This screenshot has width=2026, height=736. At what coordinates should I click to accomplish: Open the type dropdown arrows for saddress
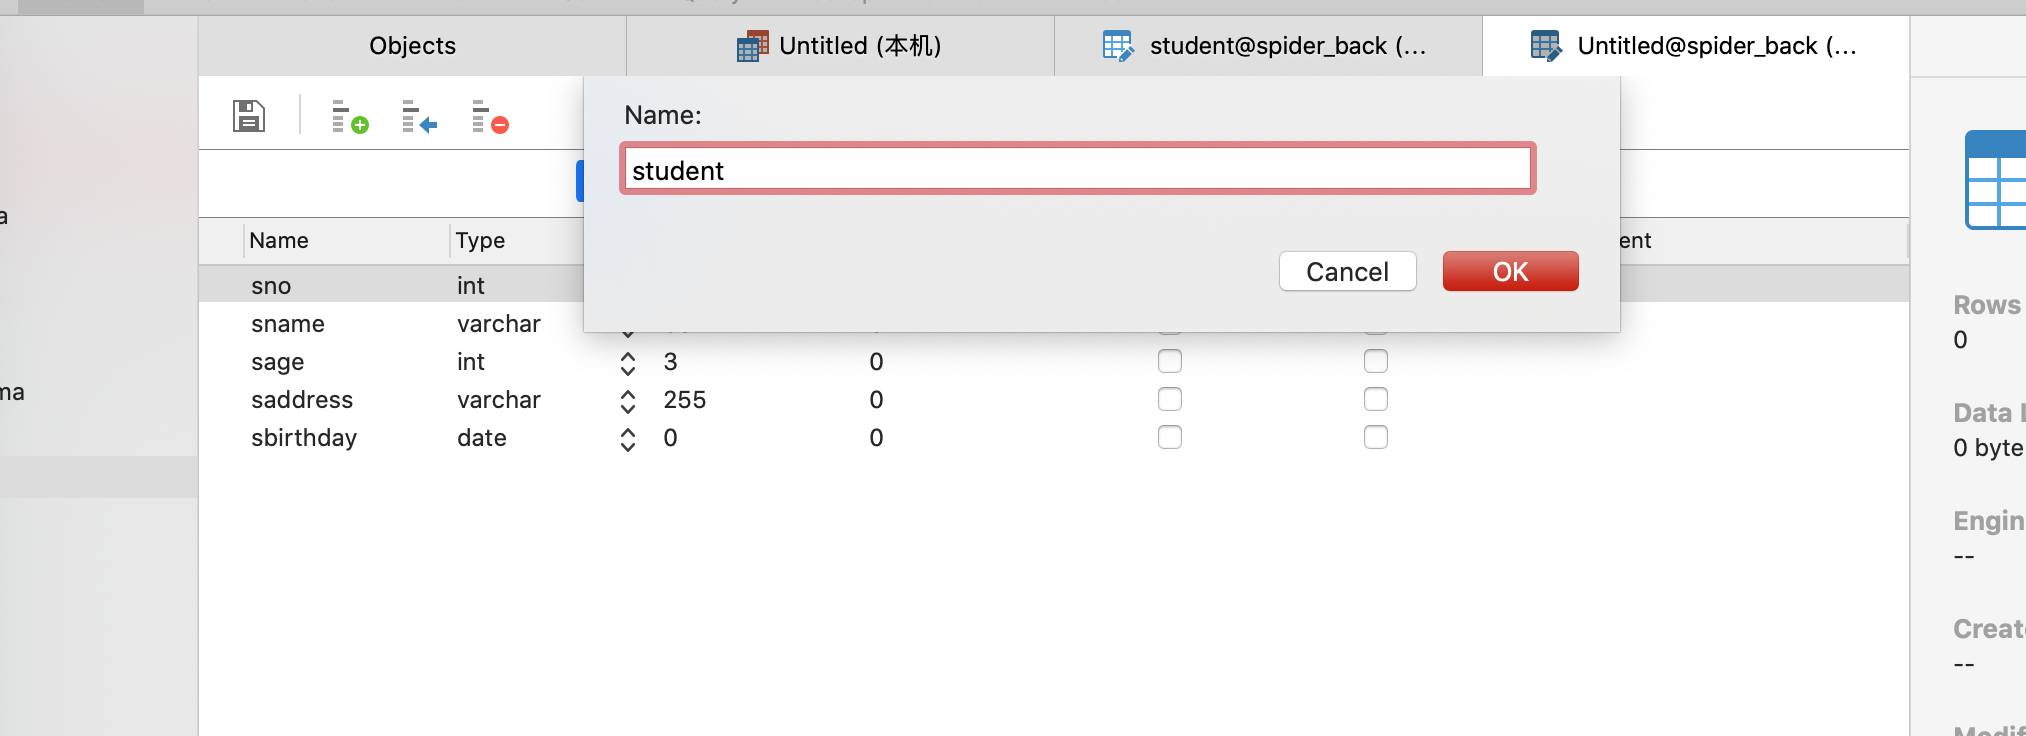628,400
